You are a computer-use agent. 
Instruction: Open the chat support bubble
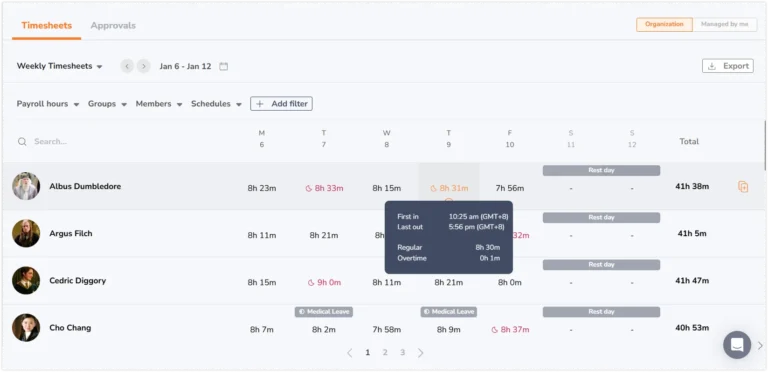coord(737,345)
